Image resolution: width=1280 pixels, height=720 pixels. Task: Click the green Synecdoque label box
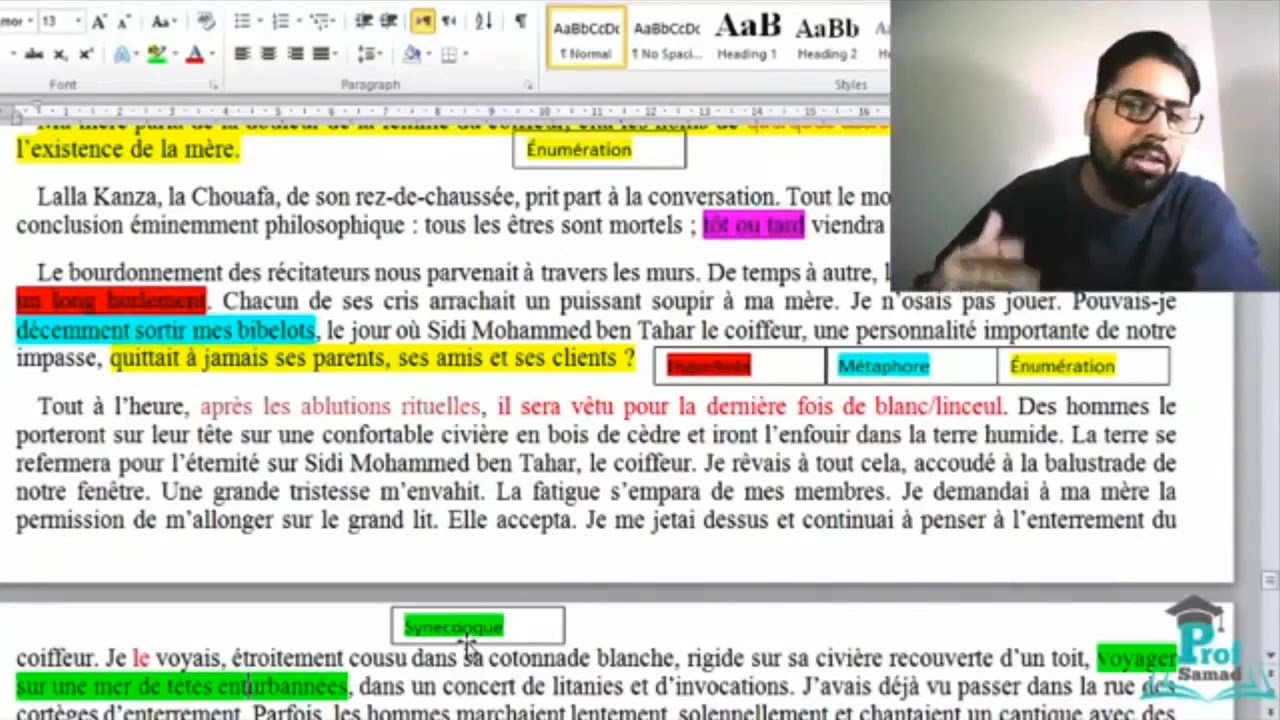tap(478, 626)
